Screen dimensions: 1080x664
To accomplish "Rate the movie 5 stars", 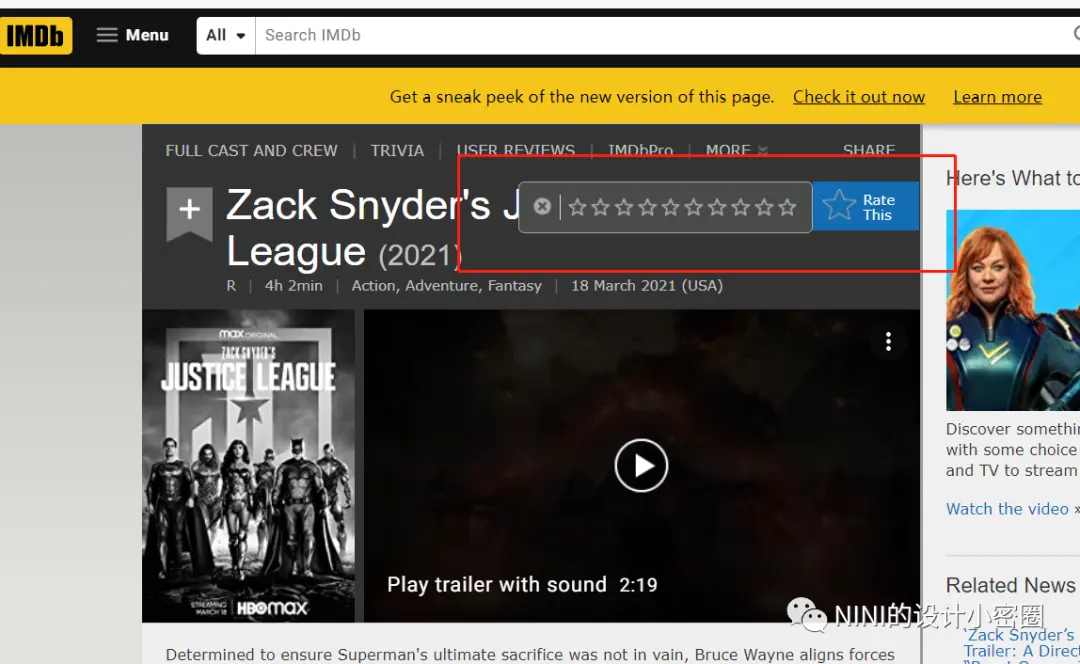I will 671,207.
